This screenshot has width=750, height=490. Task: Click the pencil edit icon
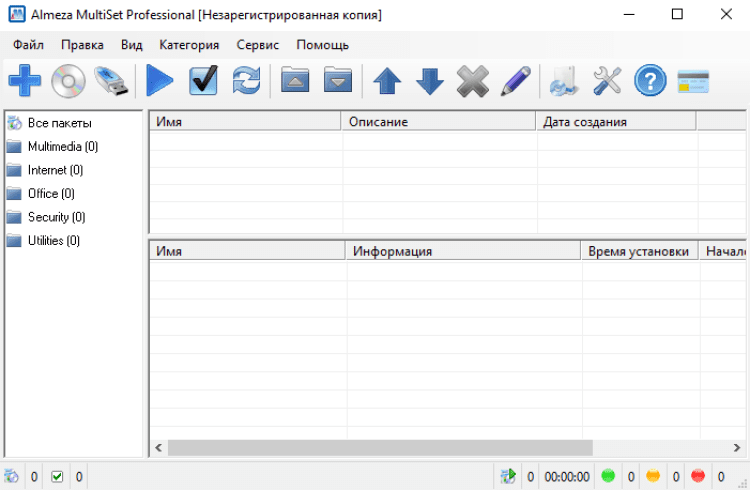[516, 81]
